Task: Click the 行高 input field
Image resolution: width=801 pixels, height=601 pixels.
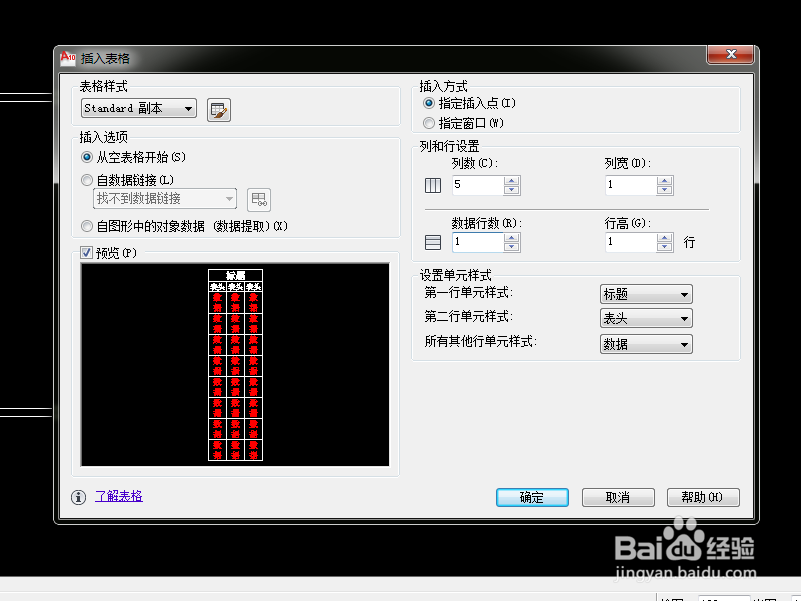Action: (x=630, y=242)
